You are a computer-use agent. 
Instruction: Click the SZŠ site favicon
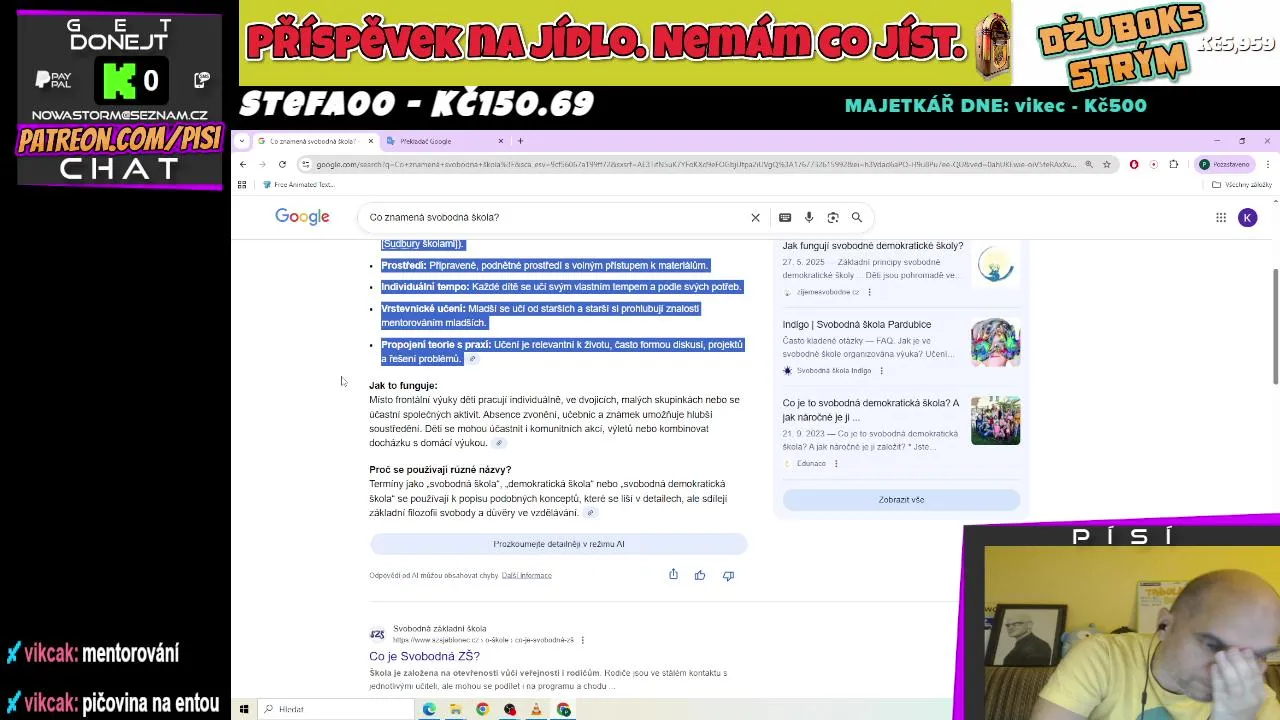(377, 634)
